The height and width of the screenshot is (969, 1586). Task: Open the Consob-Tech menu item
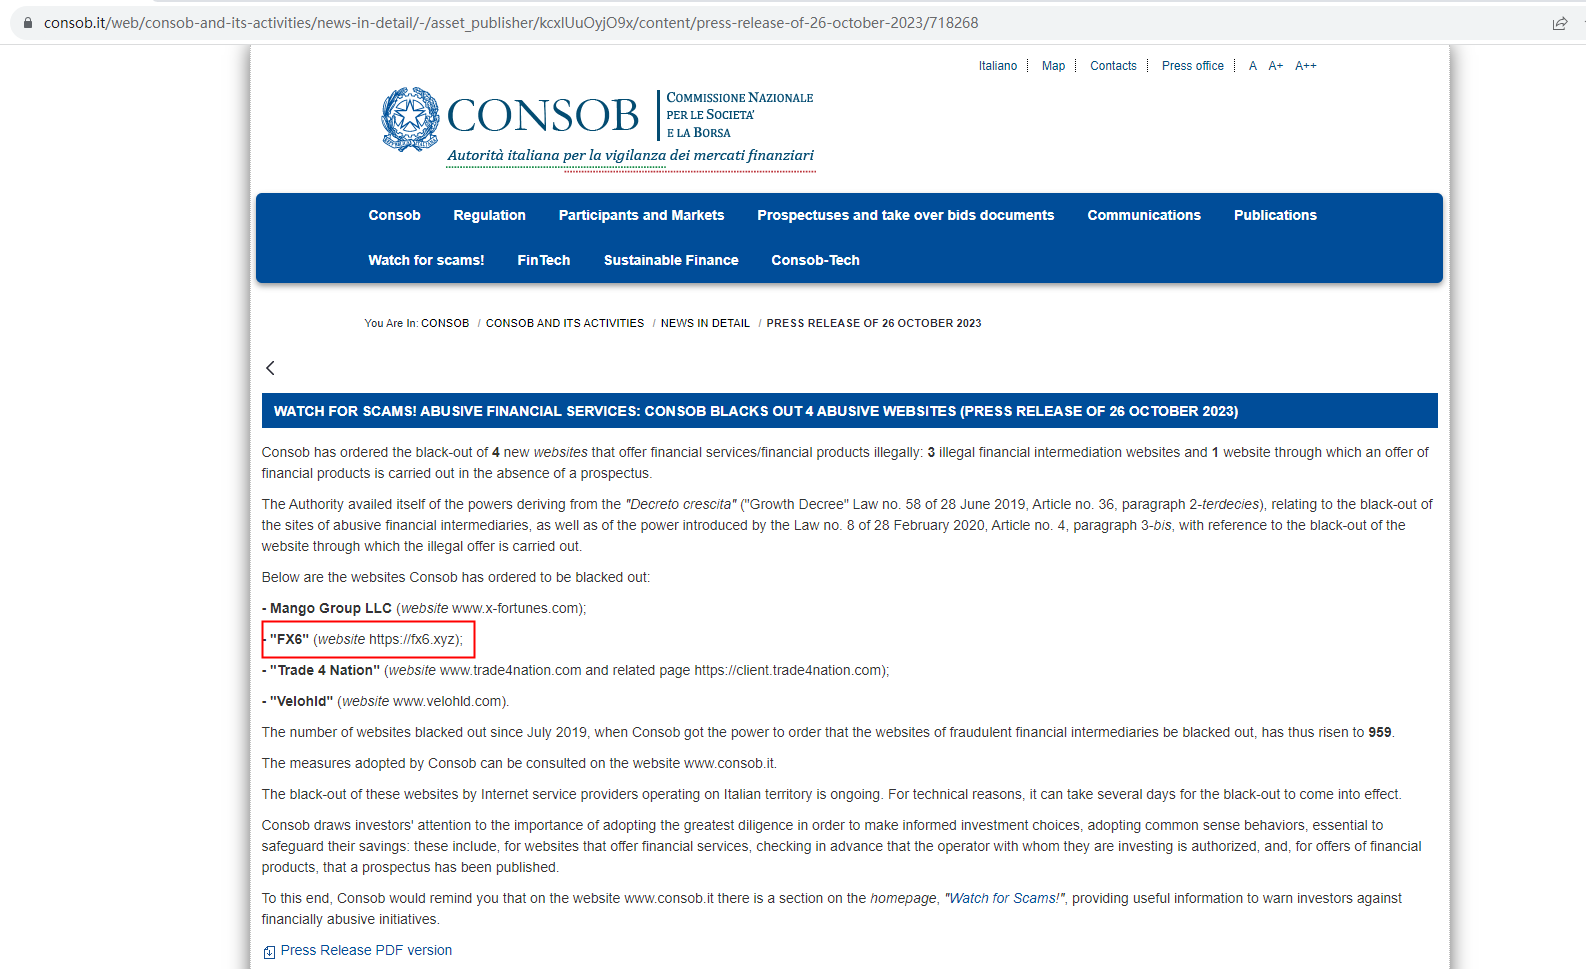click(x=815, y=260)
